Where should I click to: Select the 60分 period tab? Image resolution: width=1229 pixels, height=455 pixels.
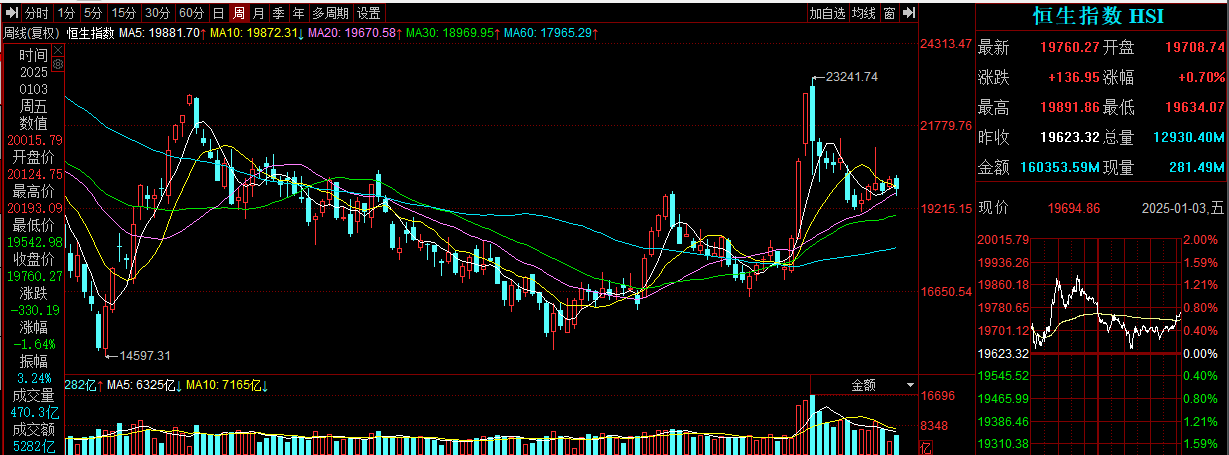[x=191, y=13]
